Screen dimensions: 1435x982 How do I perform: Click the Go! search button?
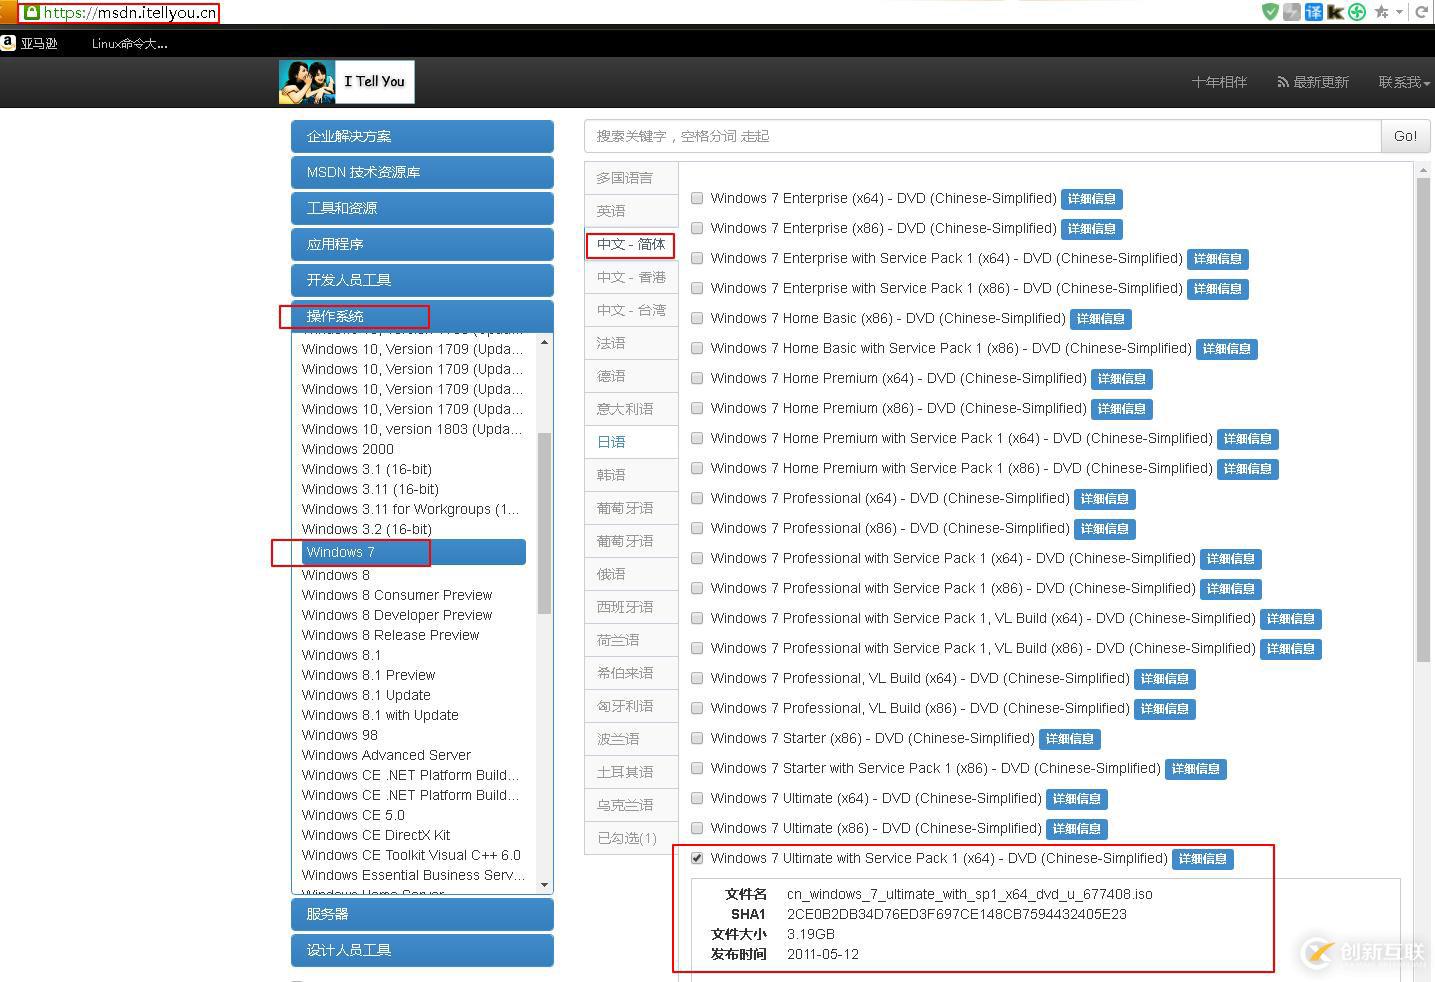point(1405,136)
